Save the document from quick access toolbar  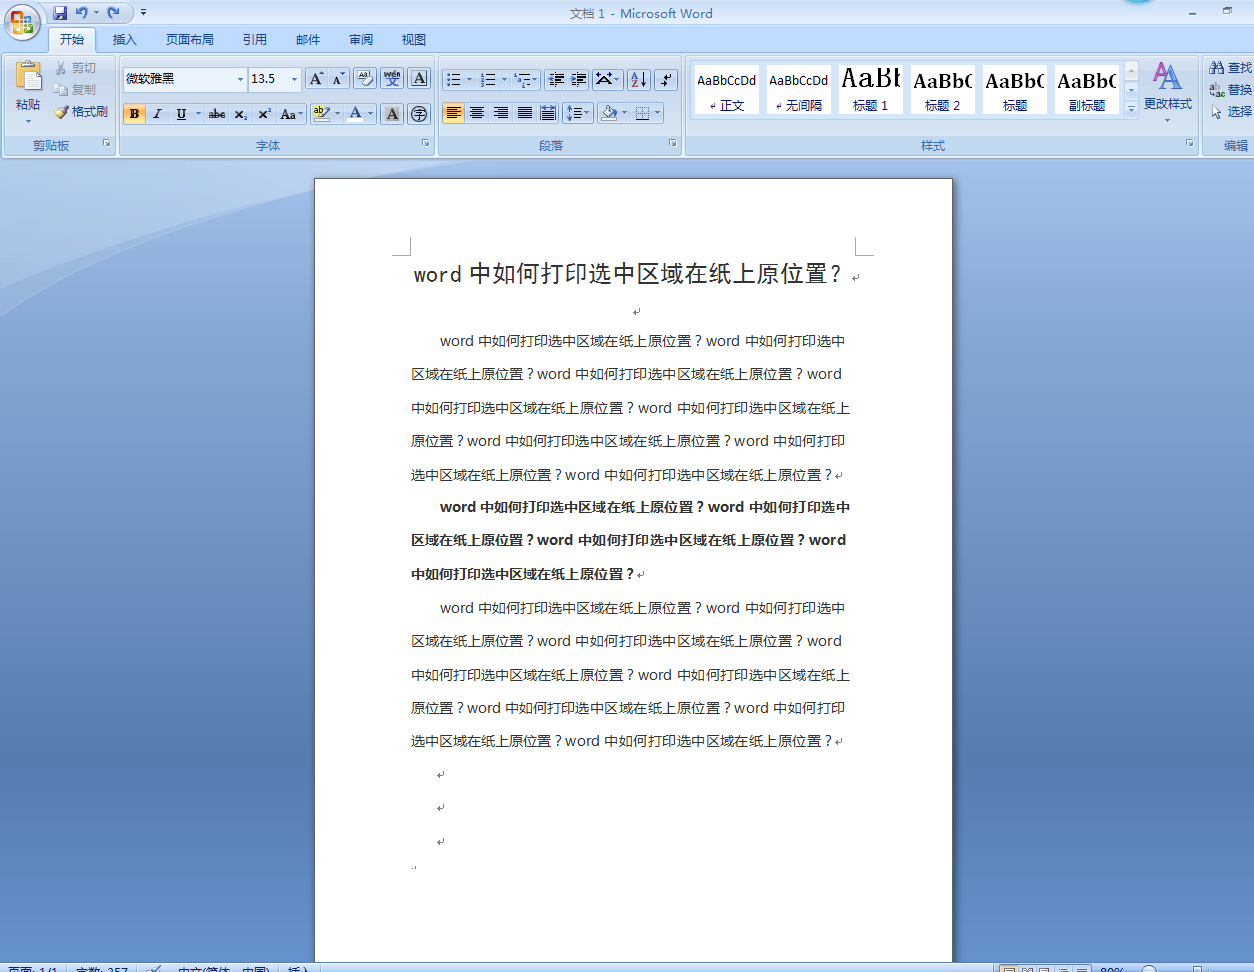coord(60,13)
